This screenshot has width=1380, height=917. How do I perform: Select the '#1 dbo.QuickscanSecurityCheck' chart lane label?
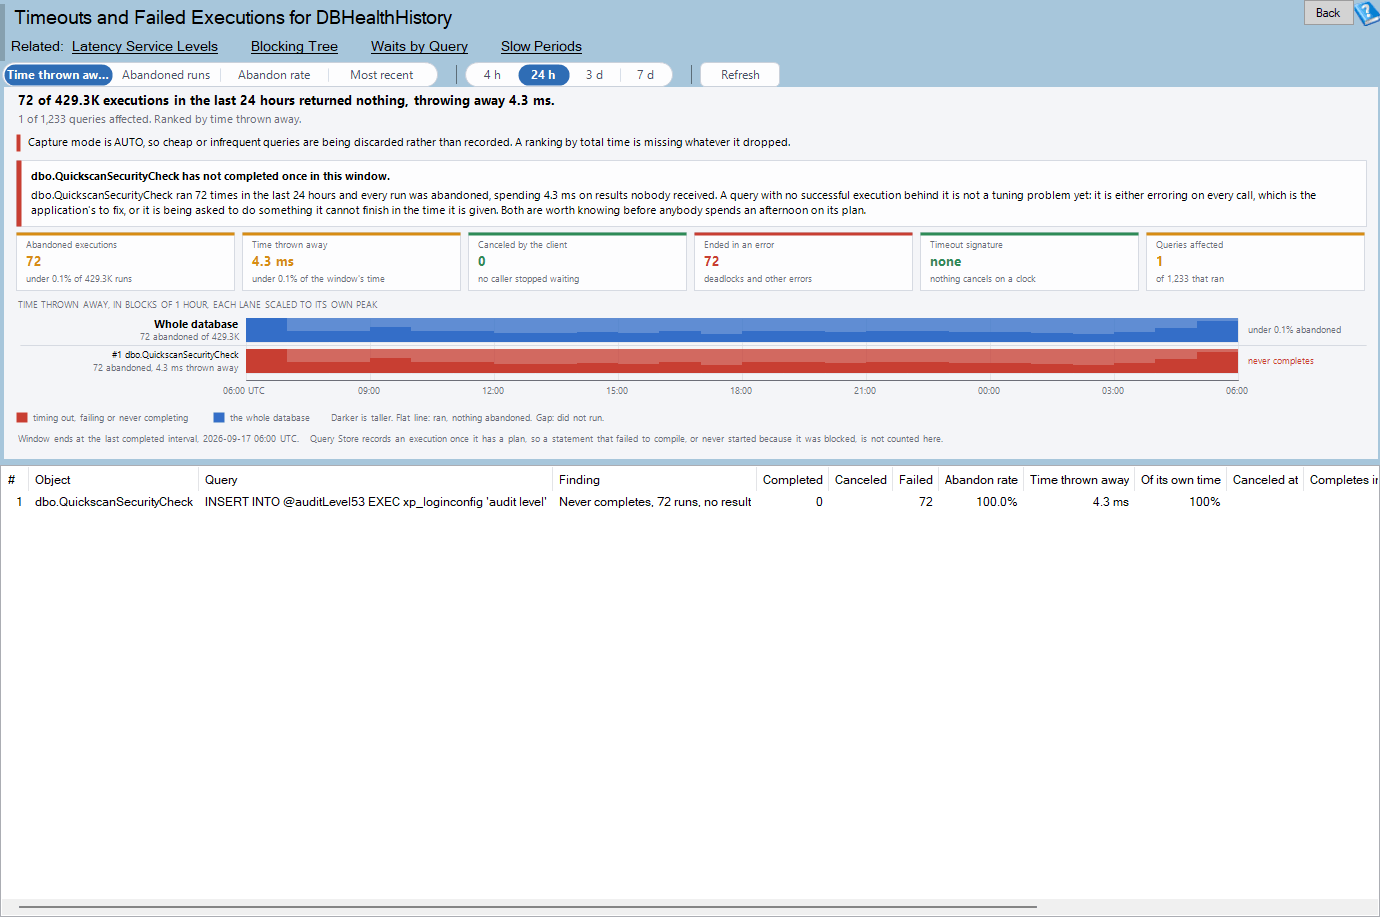point(175,355)
